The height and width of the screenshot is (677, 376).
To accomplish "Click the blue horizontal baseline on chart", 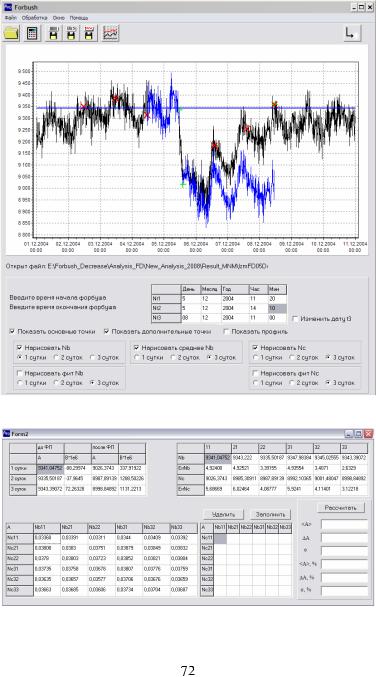I will coord(196,108).
